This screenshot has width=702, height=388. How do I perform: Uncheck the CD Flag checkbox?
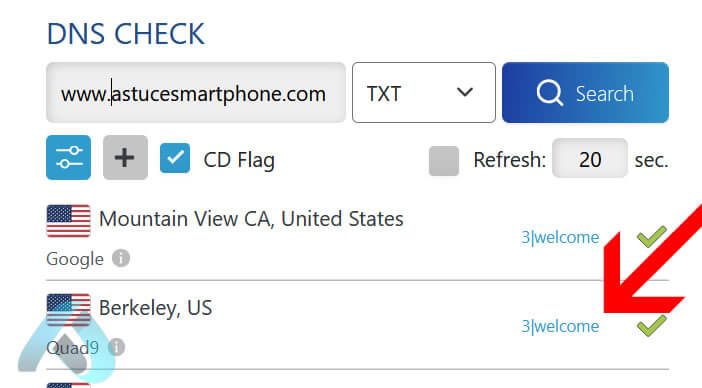[x=175, y=158]
